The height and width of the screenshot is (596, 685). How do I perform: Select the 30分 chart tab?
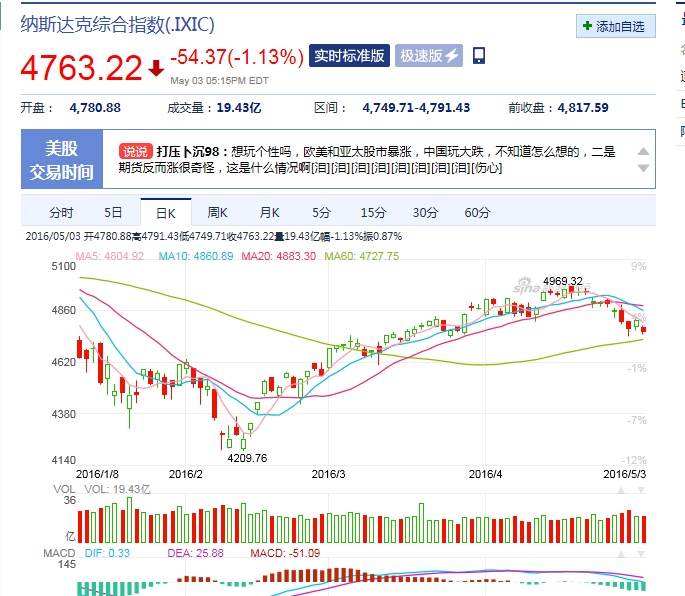426,213
